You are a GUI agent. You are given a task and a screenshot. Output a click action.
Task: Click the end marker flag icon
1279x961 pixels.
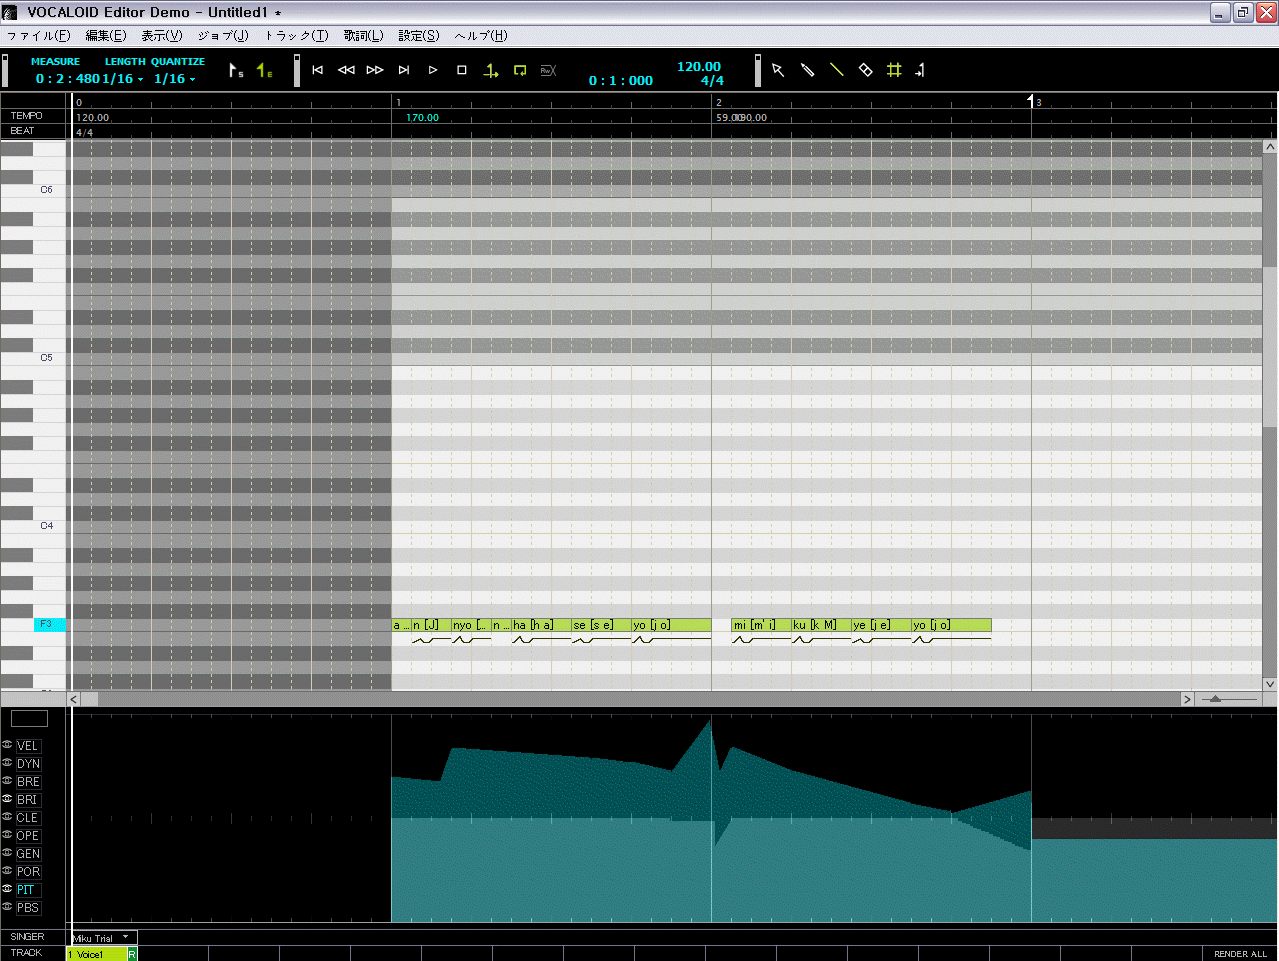[265, 70]
